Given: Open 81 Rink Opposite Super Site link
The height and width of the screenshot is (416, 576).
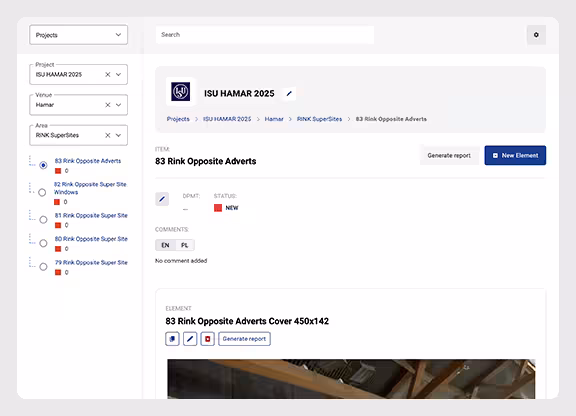Looking at the screenshot, I should pos(91,215).
